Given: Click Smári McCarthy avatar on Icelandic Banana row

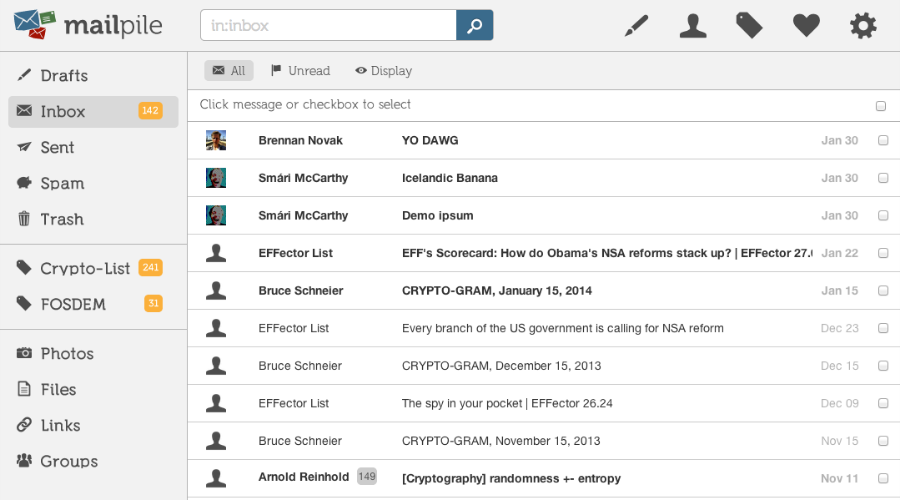Looking at the screenshot, I should (x=216, y=178).
